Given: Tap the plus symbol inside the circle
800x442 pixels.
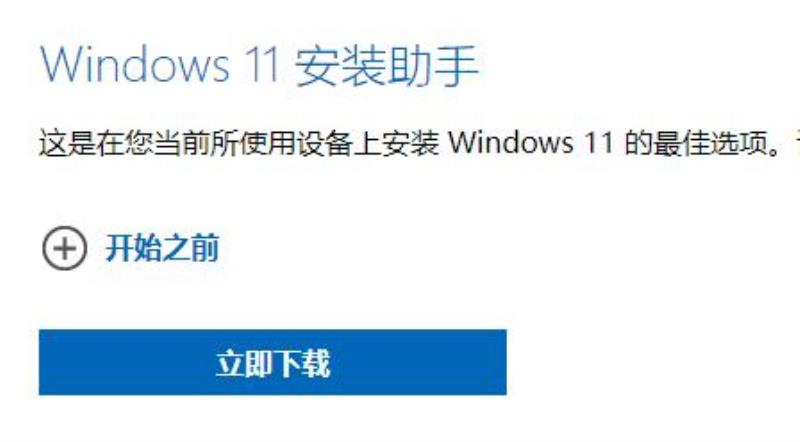Looking at the screenshot, I should (x=64, y=249).
